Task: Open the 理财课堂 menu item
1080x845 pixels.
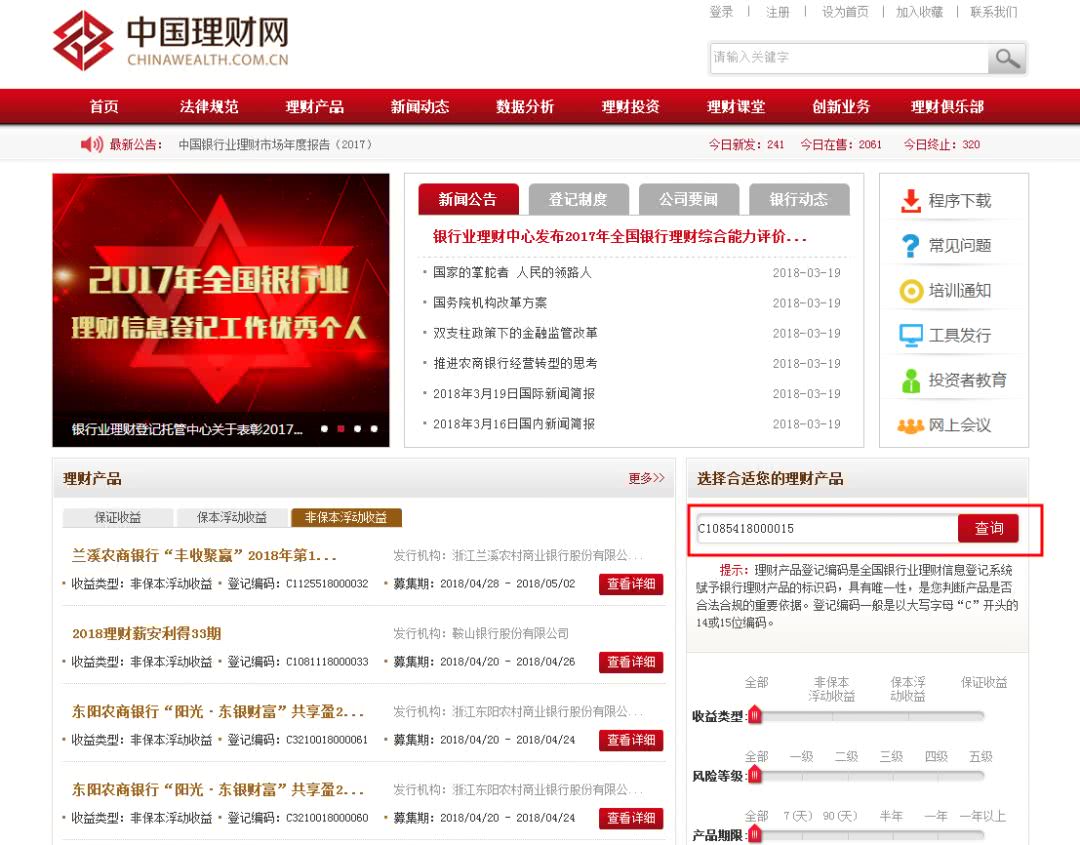Action: pyautogui.click(x=736, y=107)
